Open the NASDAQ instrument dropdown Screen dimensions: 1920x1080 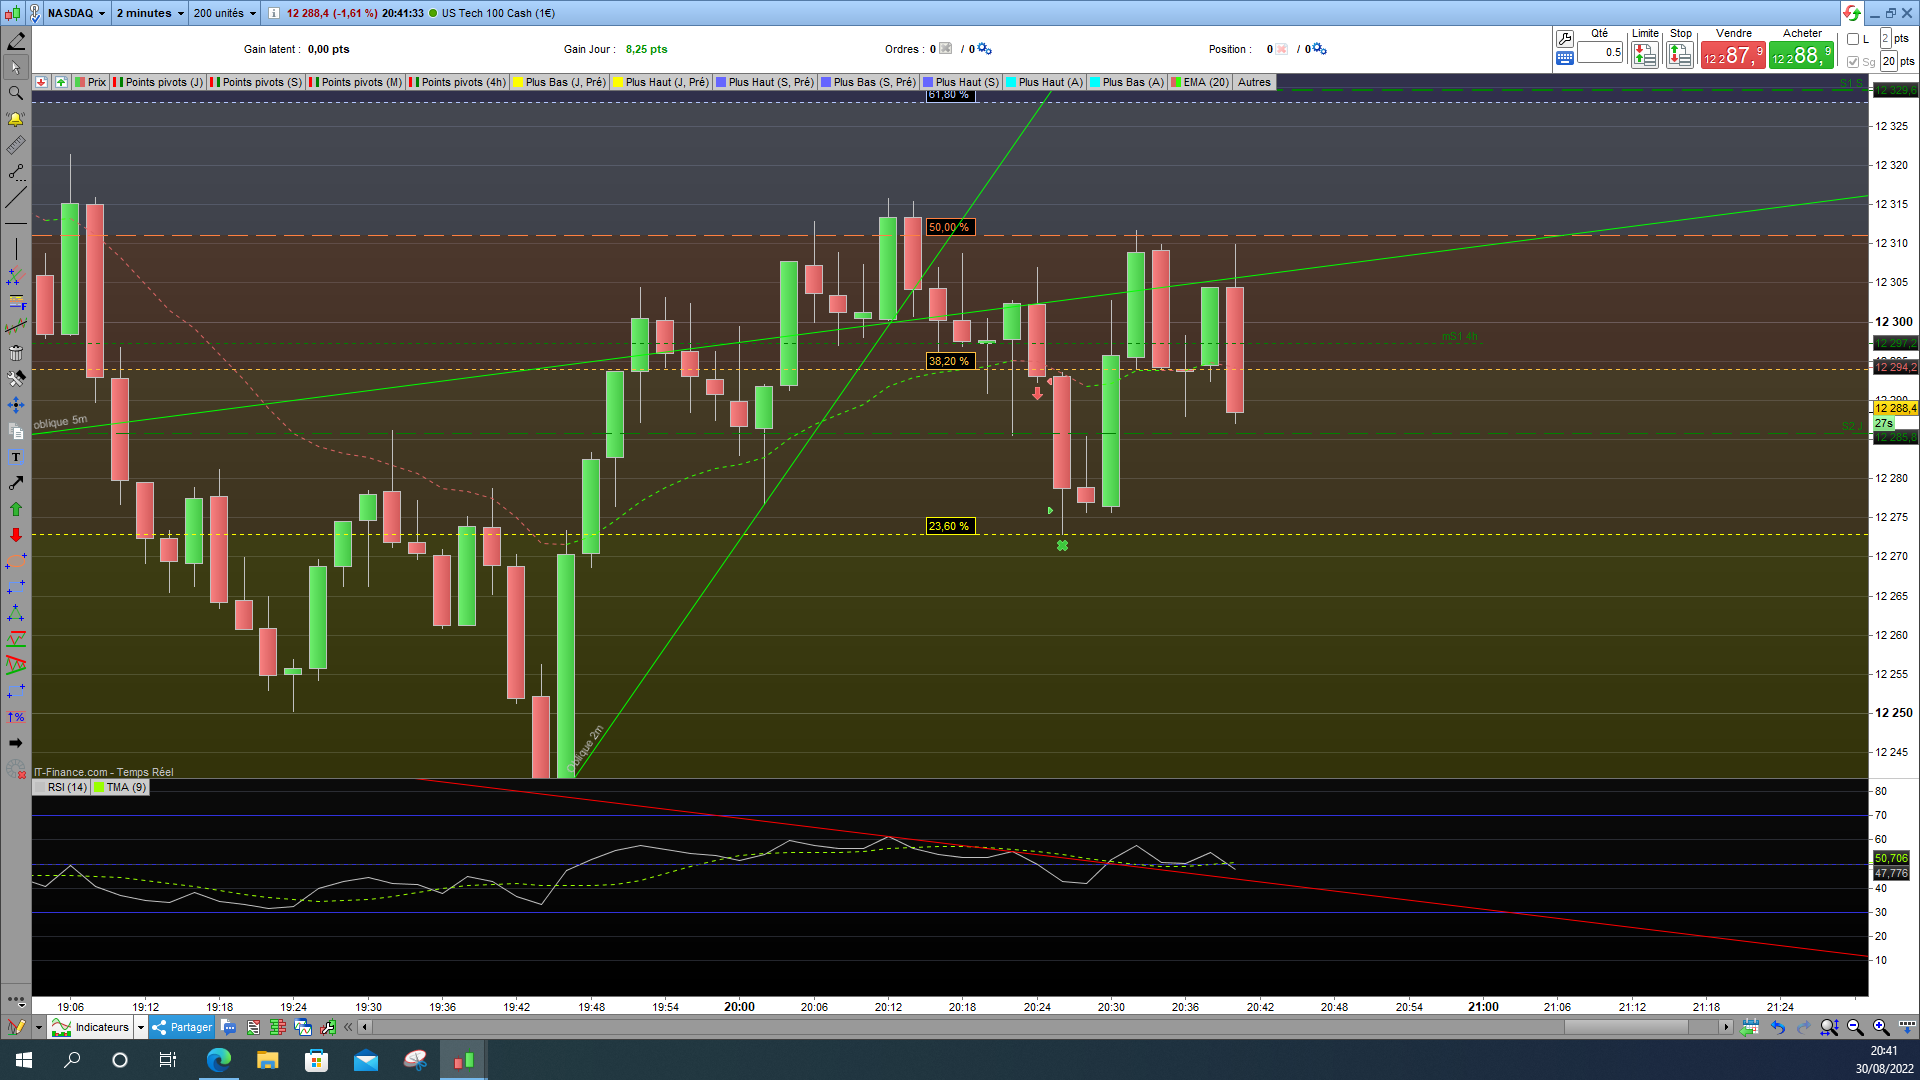click(76, 13)
